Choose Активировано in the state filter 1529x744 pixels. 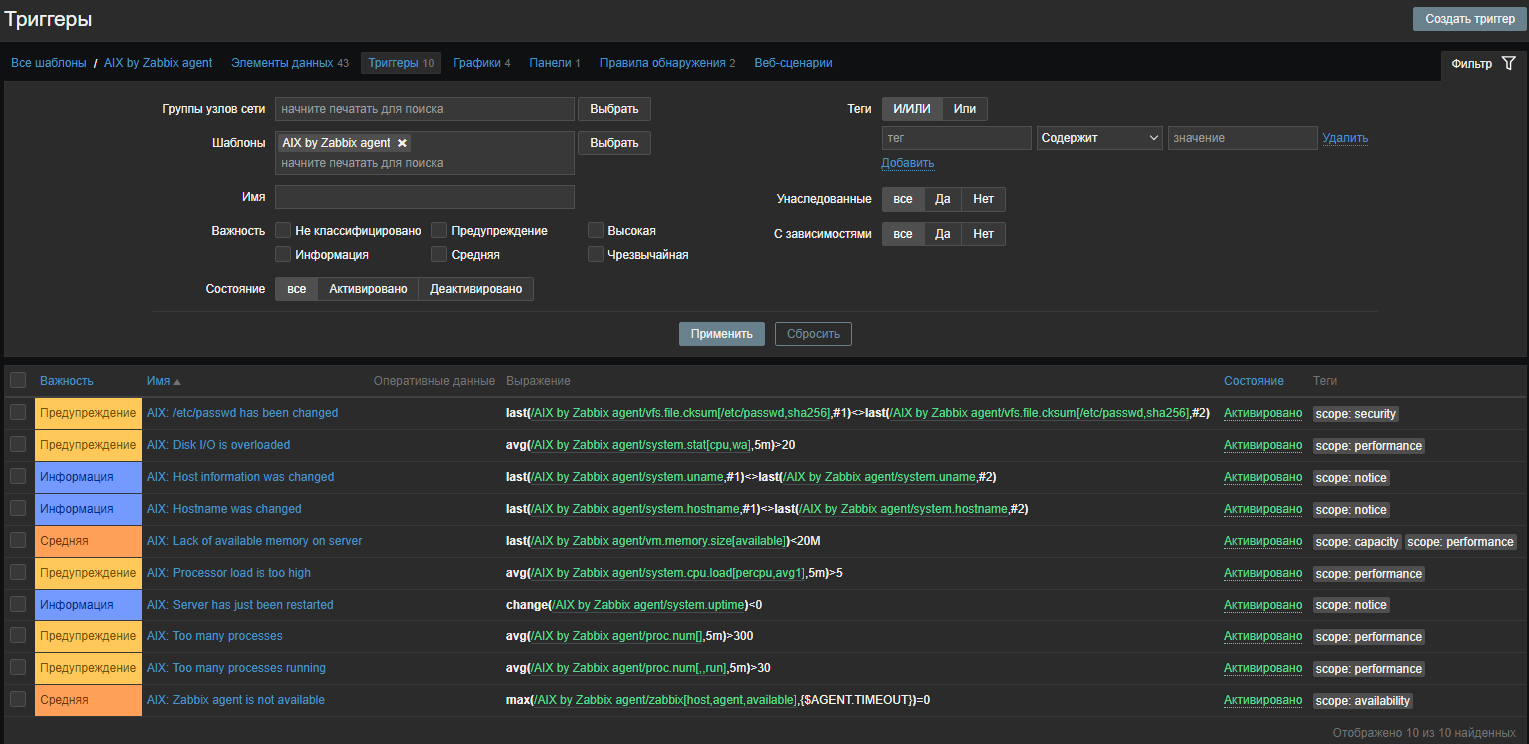(x=368, y=289)
